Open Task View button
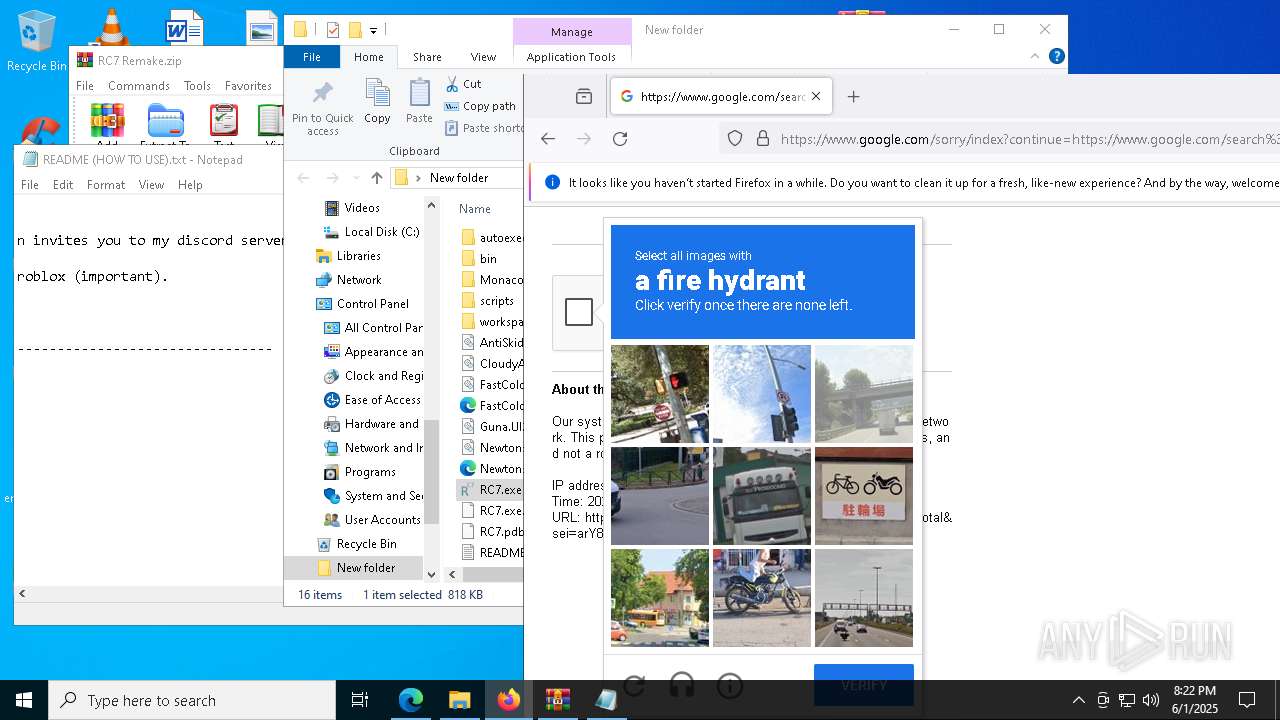The image size is (1280, 720). pos(360,700)
